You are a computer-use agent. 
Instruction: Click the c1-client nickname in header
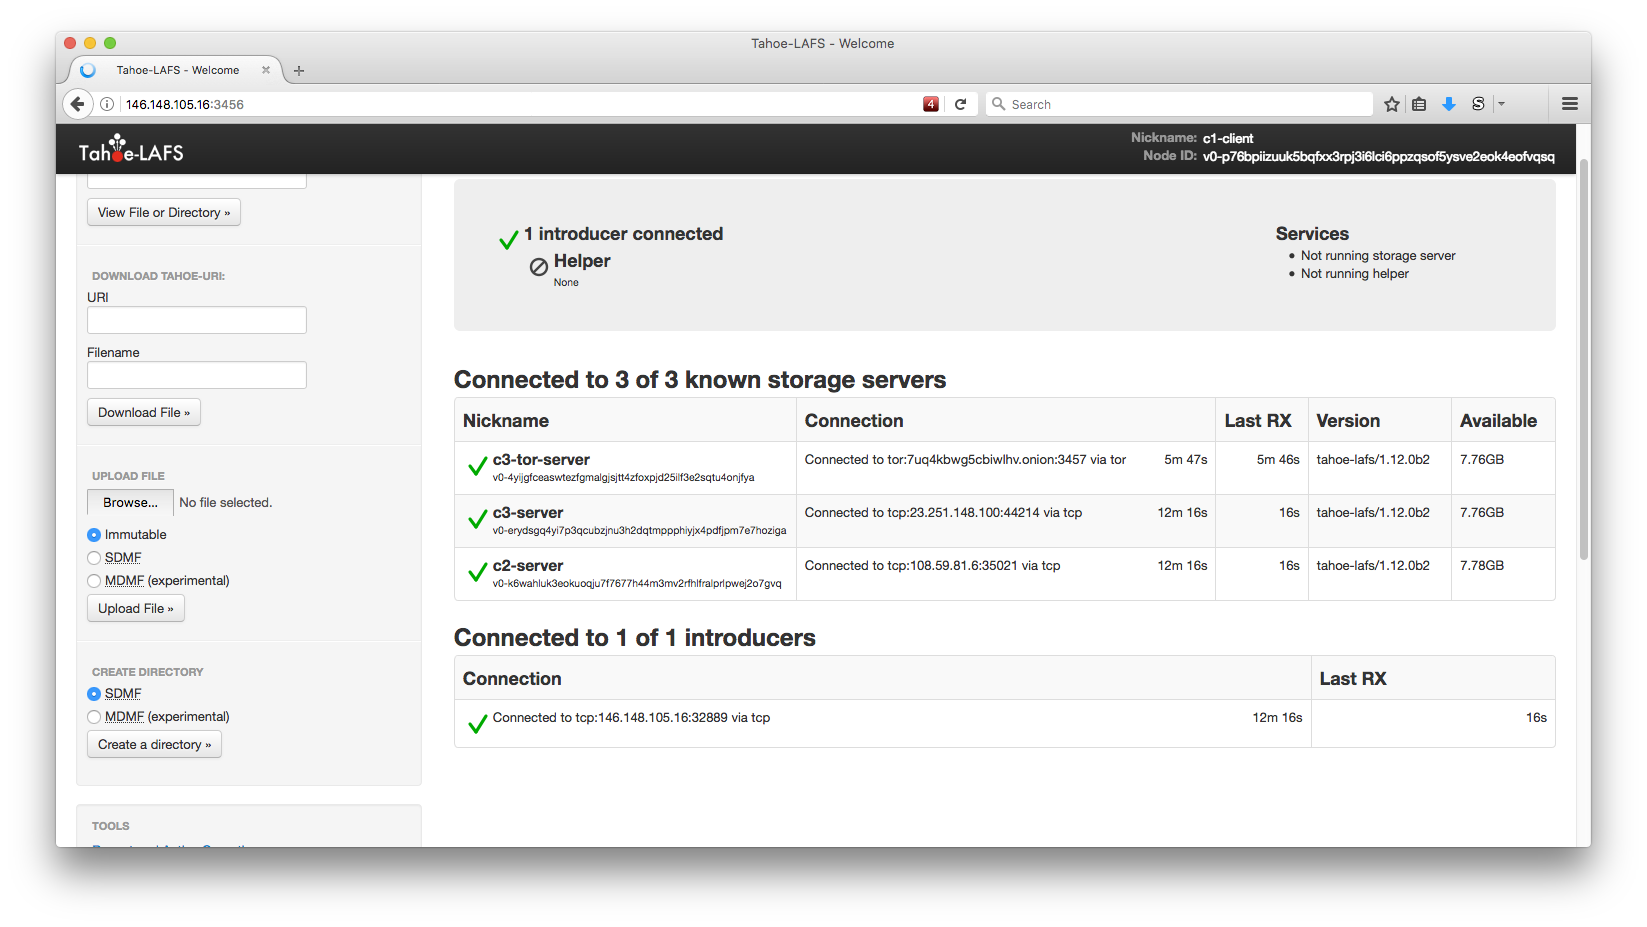point(1227,139)
